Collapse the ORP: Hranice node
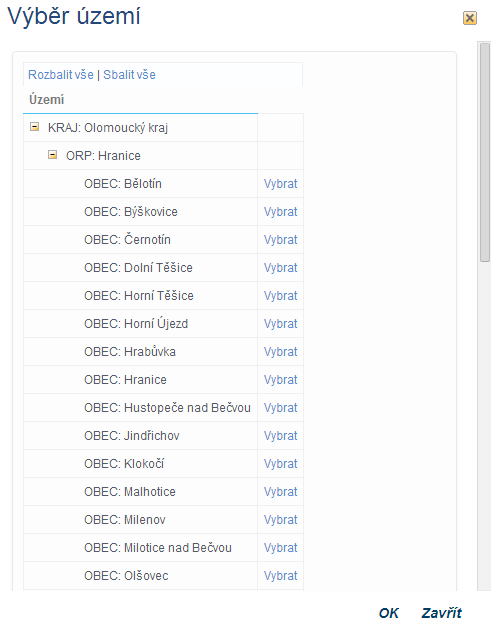Image resolution: width=491 pixels, height=625 pixels. pos(53,155)
